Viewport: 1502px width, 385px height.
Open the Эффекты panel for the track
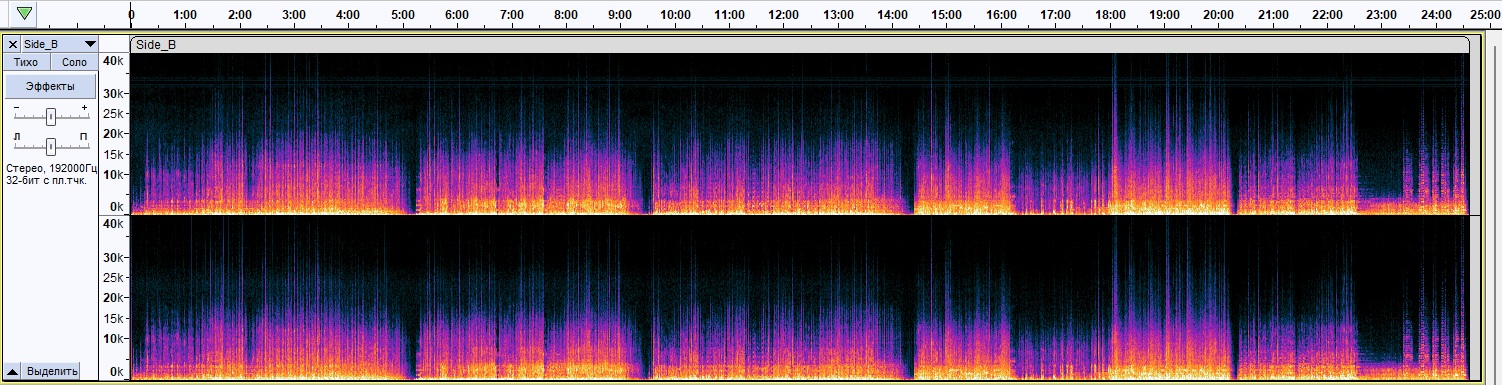(51, 86)
